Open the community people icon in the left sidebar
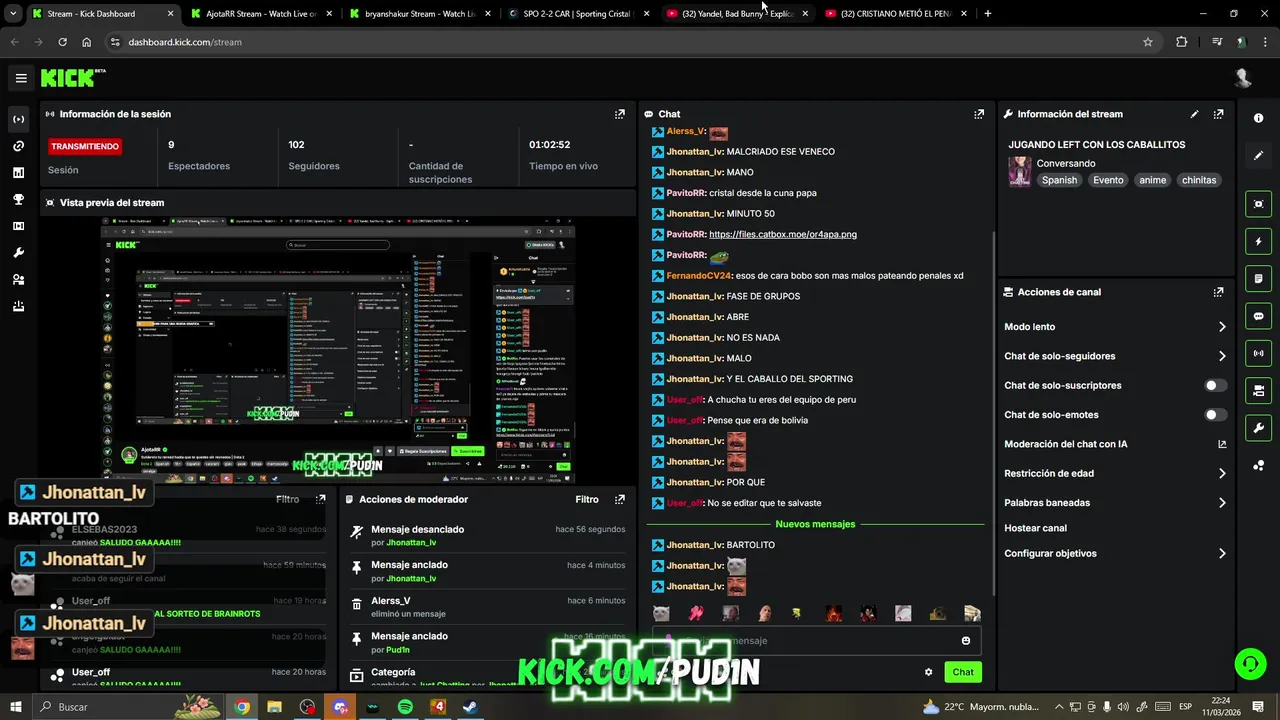 18,280
